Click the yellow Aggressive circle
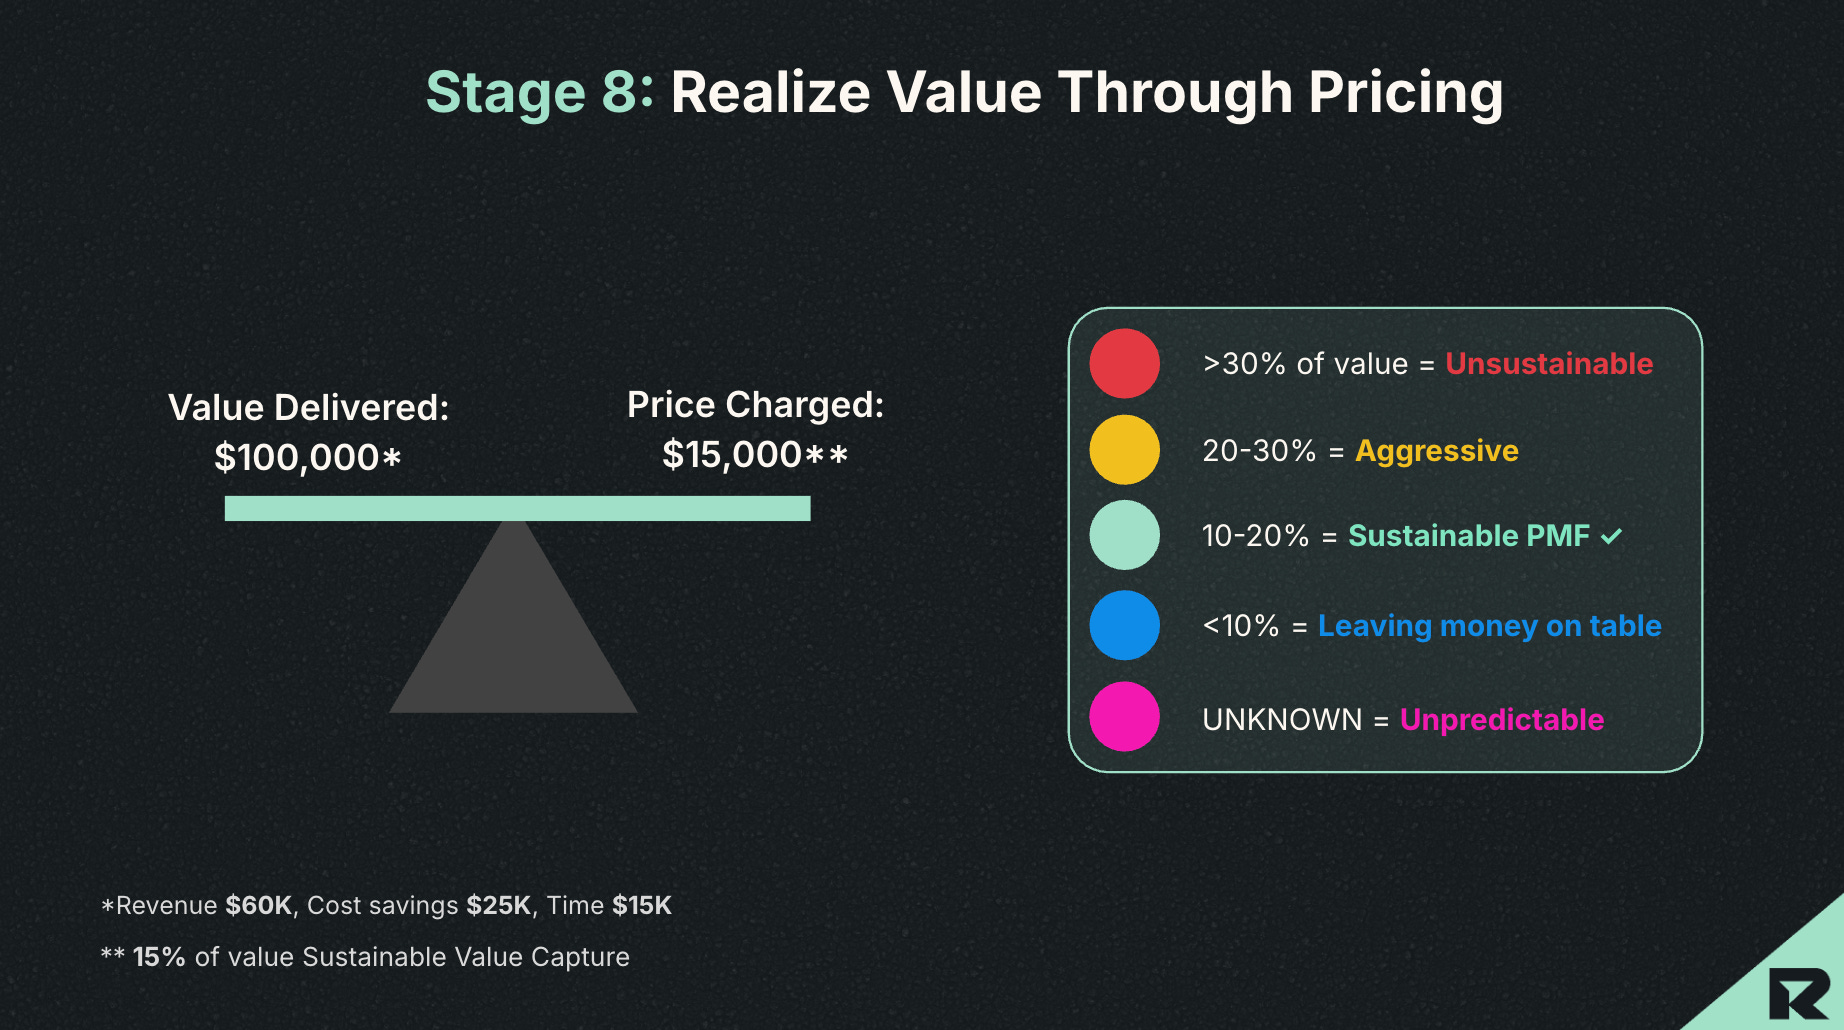 (1124, 450)
